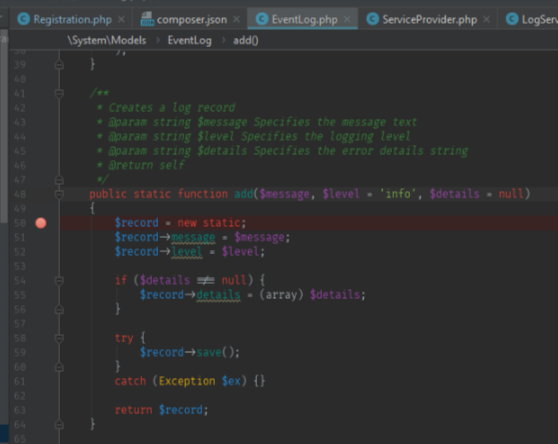Click the Registration.php class file icon

click(24, 19)
